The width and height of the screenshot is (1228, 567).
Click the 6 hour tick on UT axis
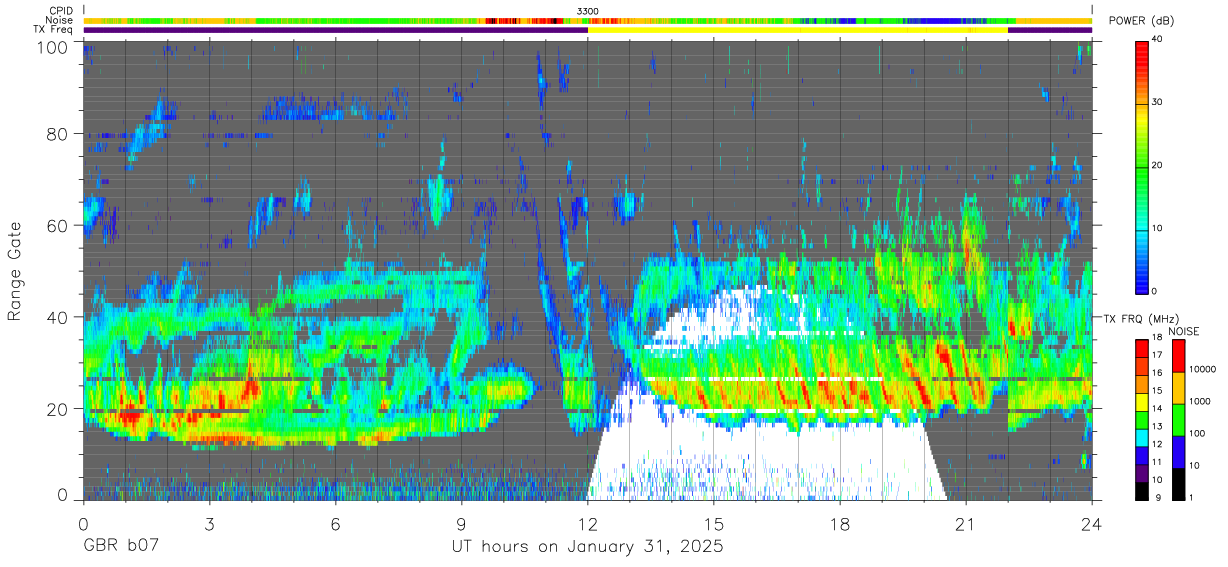pyautogui.click(x=336, y=524)
